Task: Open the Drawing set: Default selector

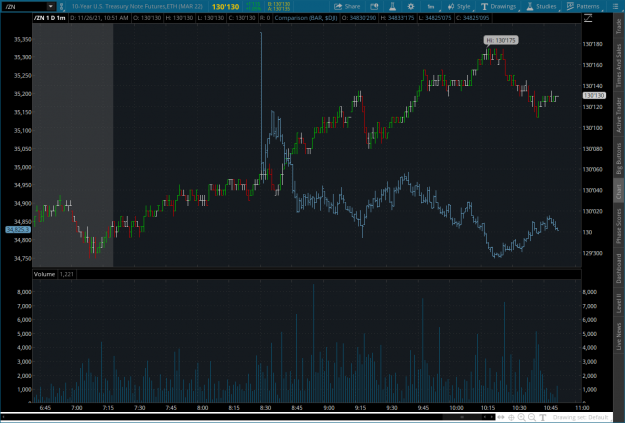Action: click(580, 417)
